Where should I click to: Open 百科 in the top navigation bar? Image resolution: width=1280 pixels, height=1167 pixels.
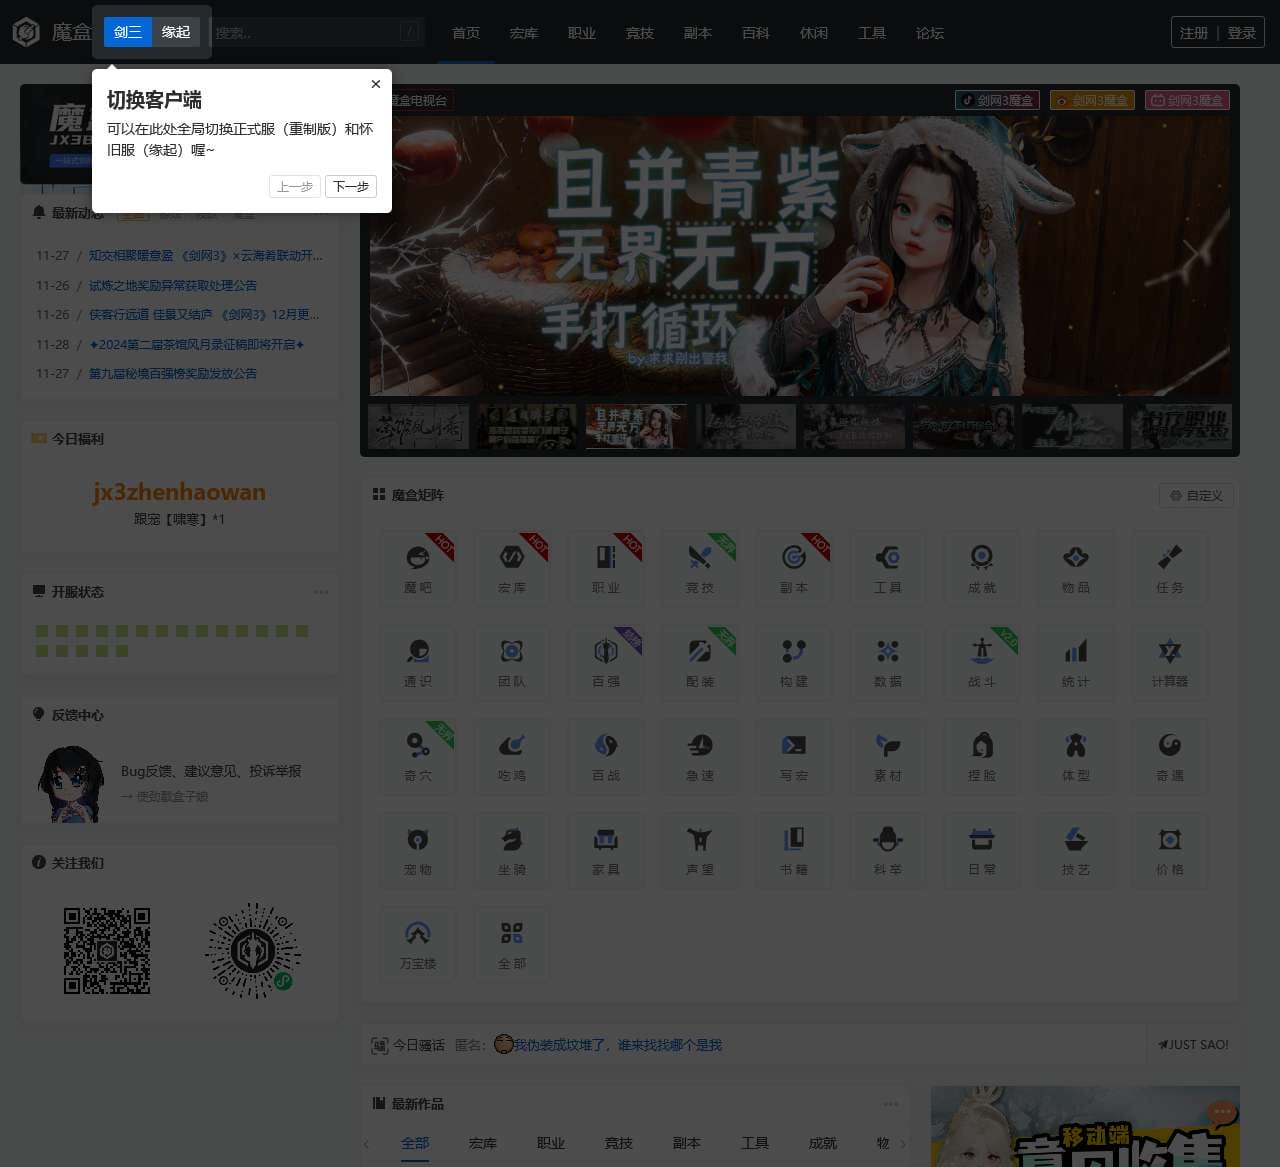click(x=756, y=33)
